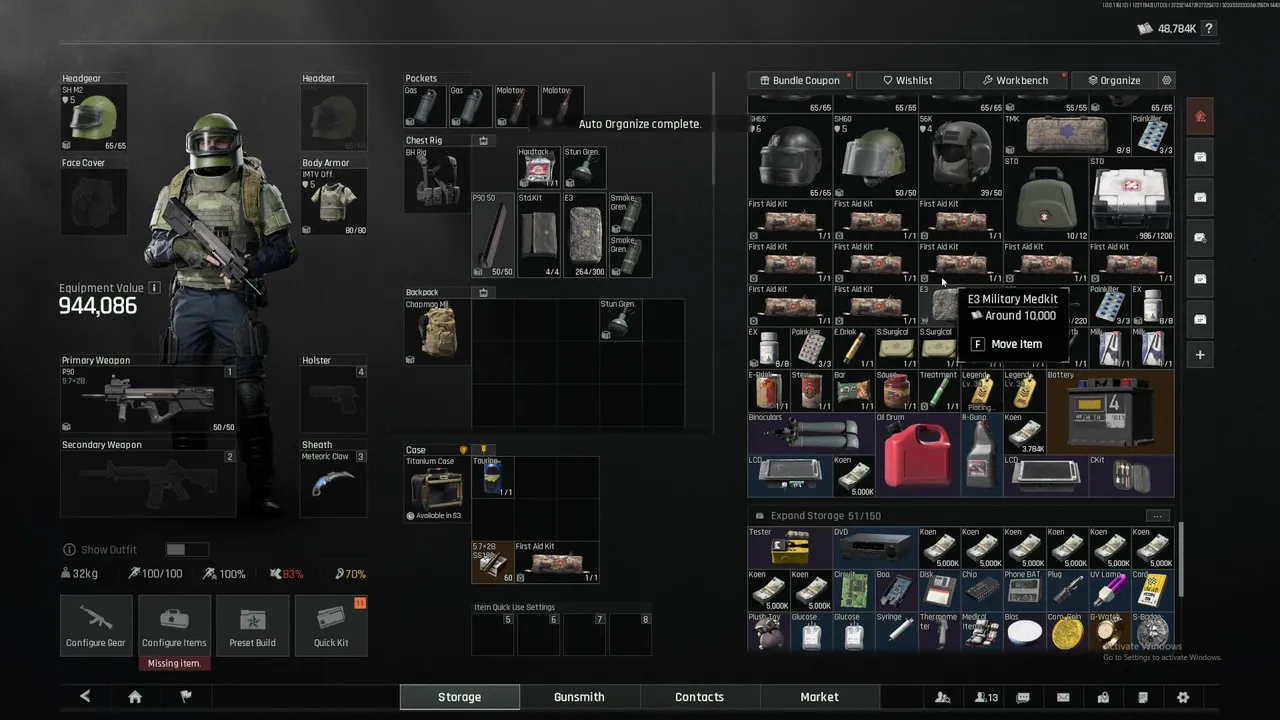Open organize settings gear icon
This screenshot has width=1280, height=720.
coord(1166,80)
